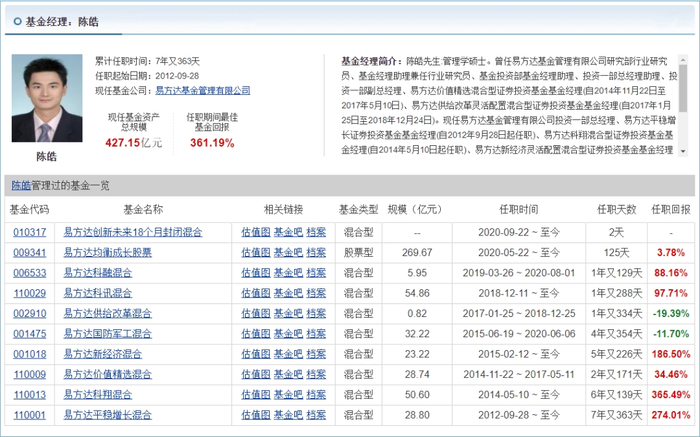Screen dimensions: 700x437
Task: Click the bio scrollbar thumb
Action: [683, 87]
